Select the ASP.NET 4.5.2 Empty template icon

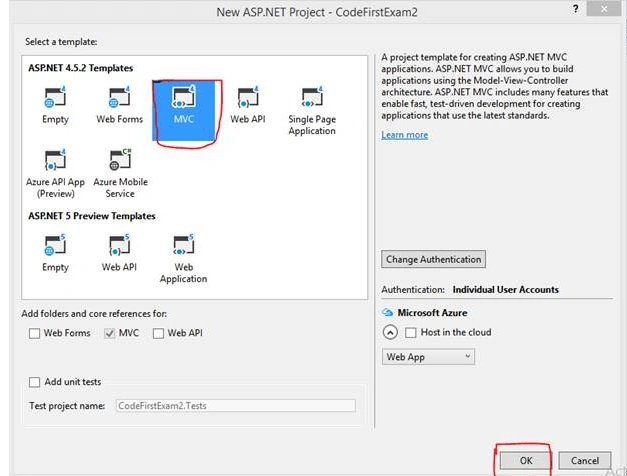point(55,97)
